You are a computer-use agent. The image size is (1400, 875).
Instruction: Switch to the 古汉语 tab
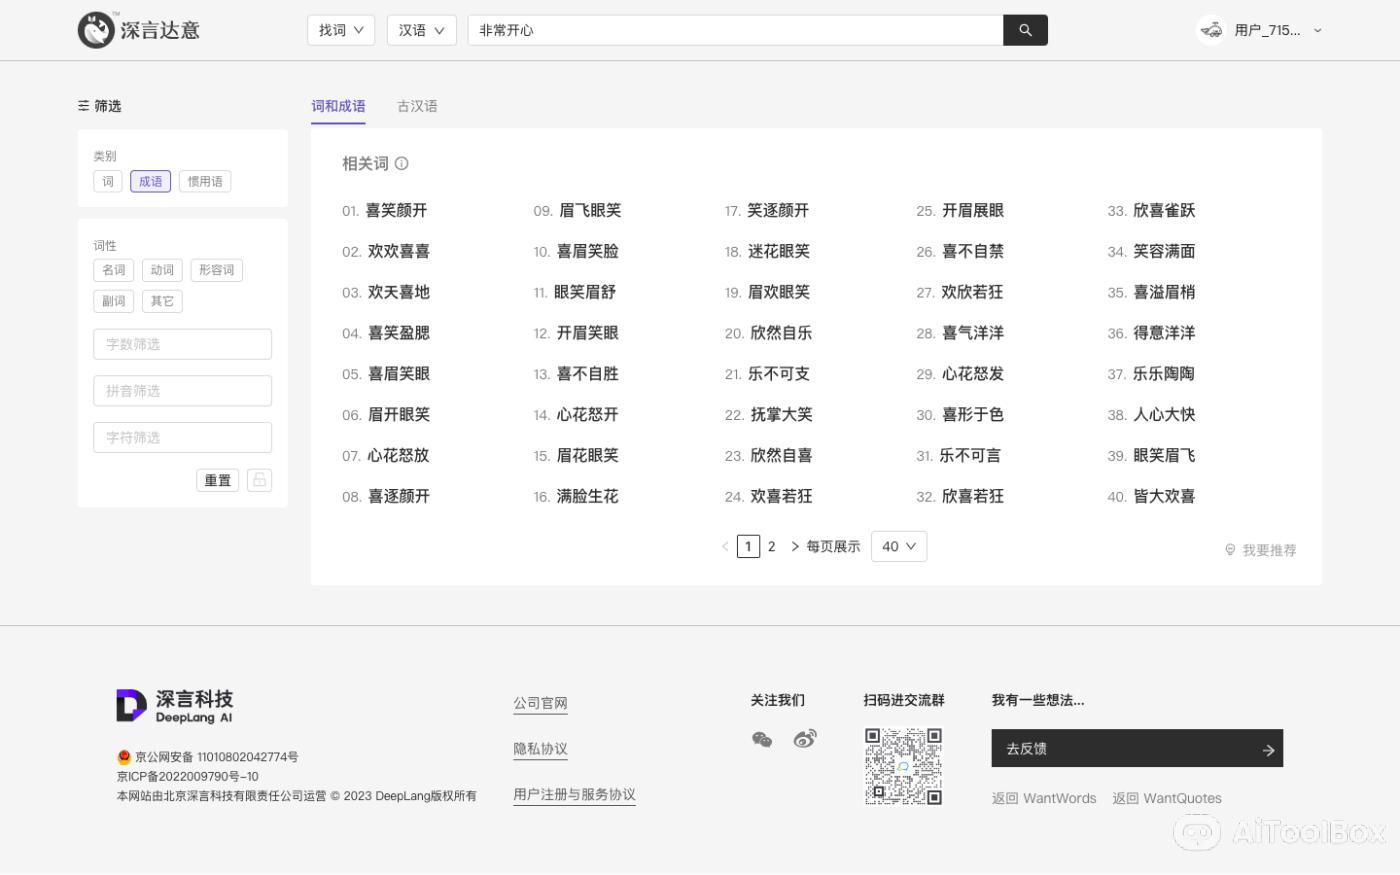click(x=417, y=106)
